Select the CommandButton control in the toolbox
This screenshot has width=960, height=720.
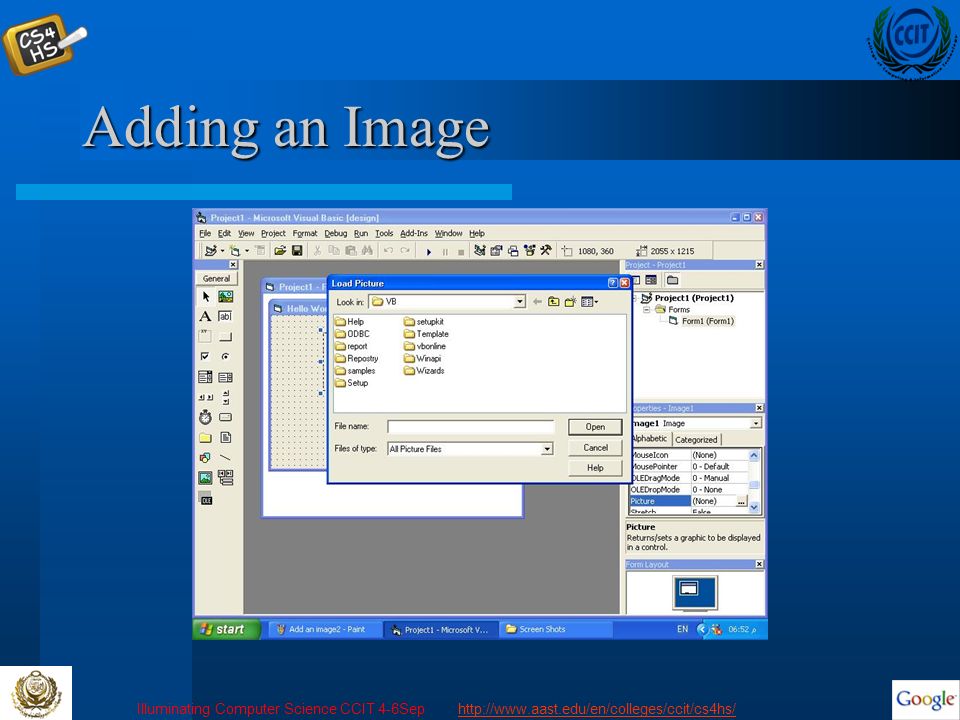[226, 336]
